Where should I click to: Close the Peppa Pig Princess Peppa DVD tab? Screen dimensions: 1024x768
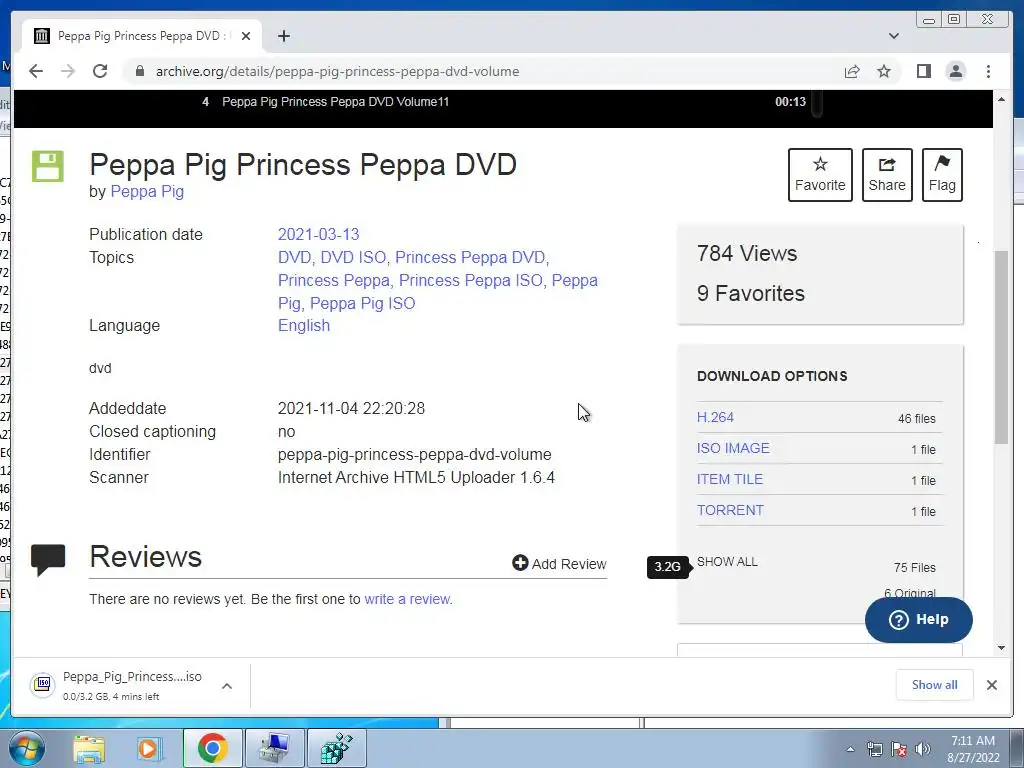246,36
